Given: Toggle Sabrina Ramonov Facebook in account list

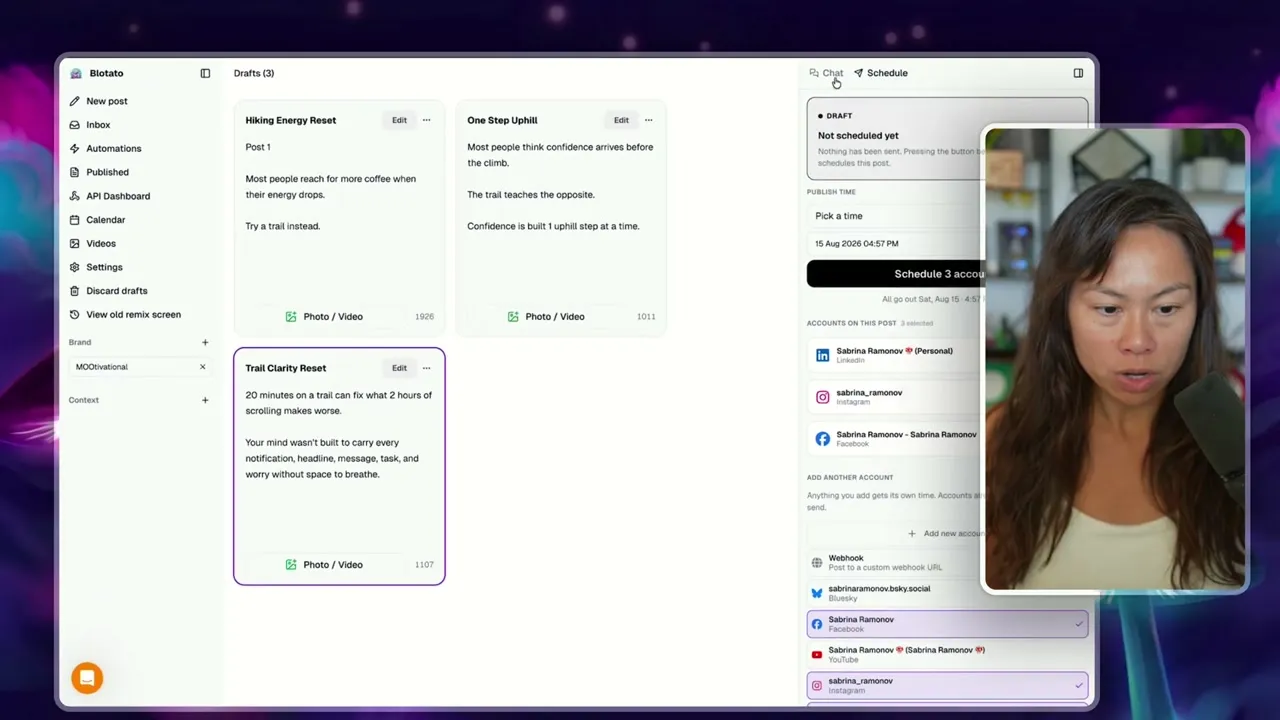Looking at the screenshot, I should pyautogui.click(x=947, y=624).
